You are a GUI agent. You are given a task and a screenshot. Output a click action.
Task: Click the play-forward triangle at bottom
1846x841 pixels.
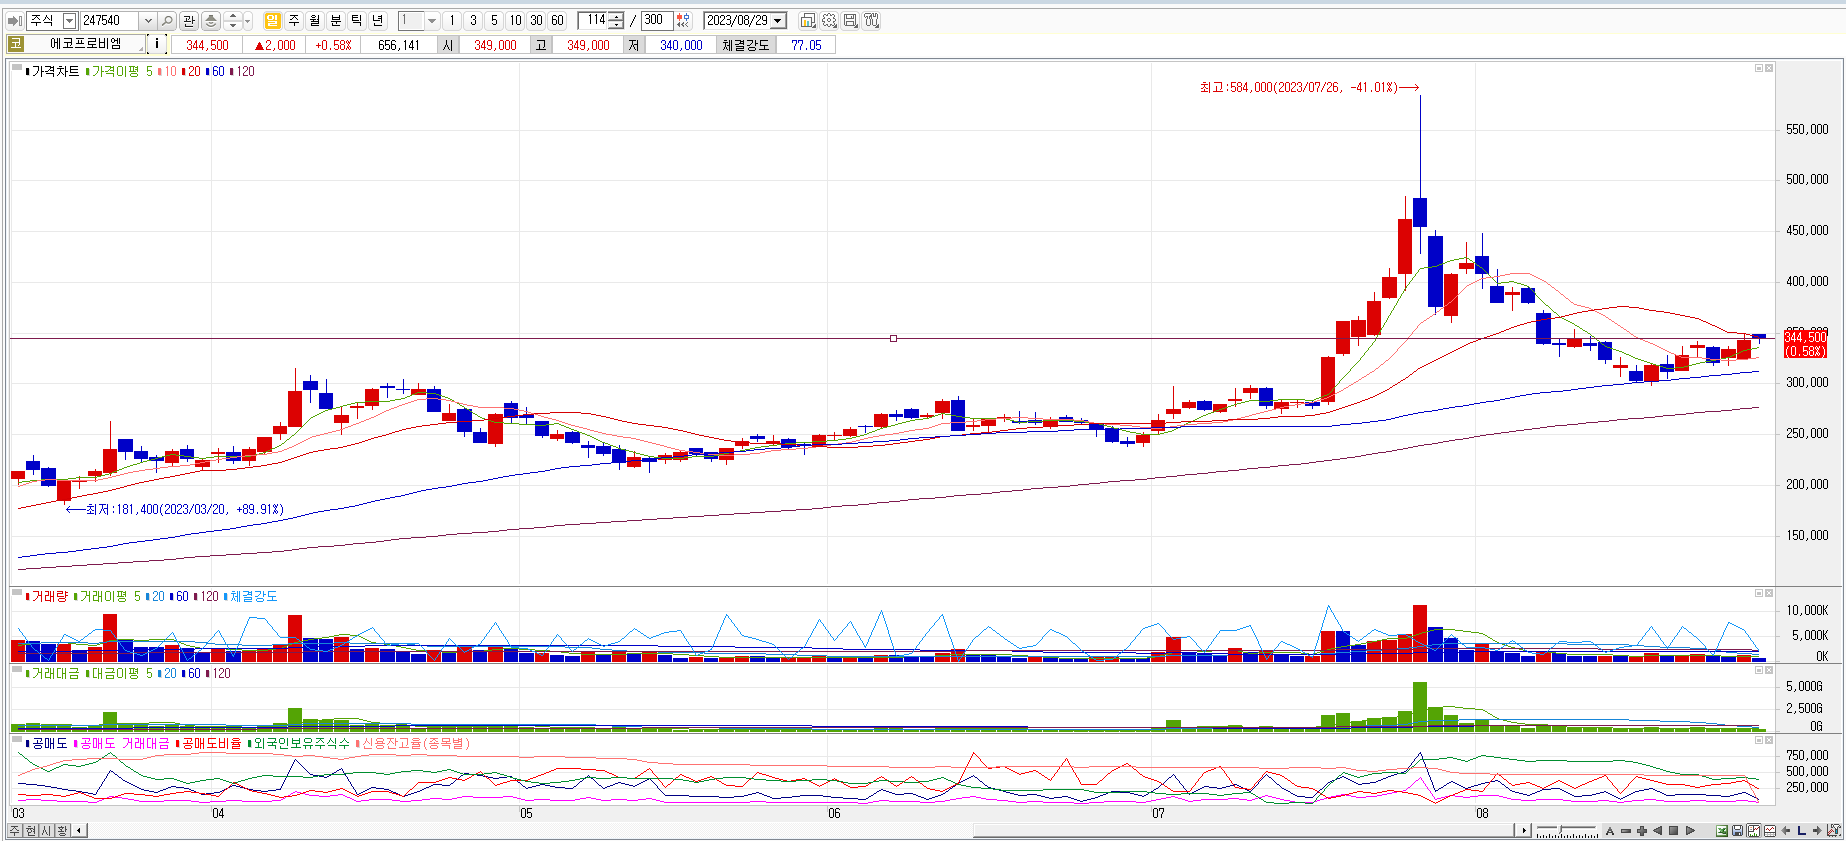(1691, 830)
